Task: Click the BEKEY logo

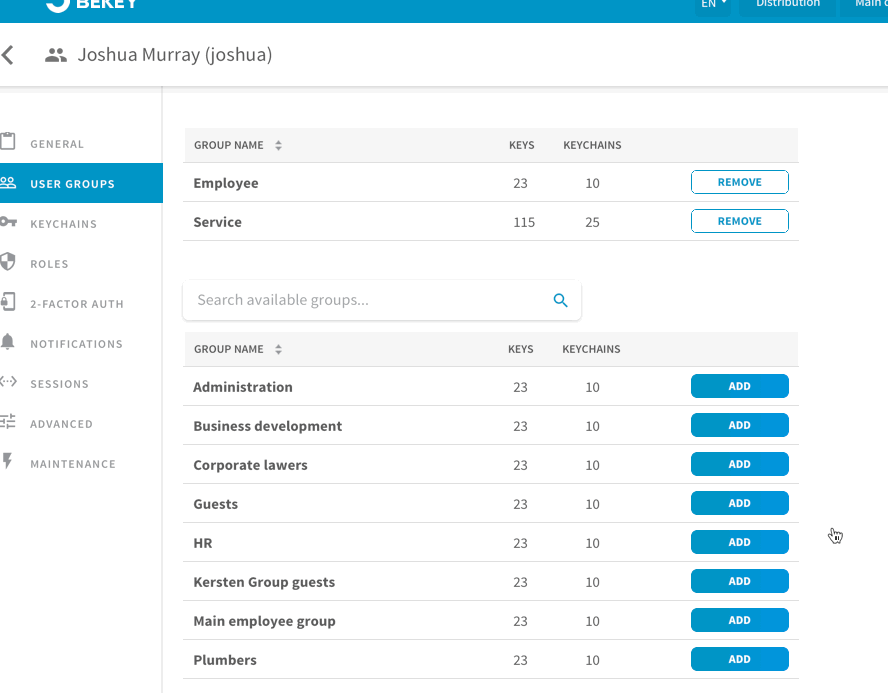Action: 92,5
